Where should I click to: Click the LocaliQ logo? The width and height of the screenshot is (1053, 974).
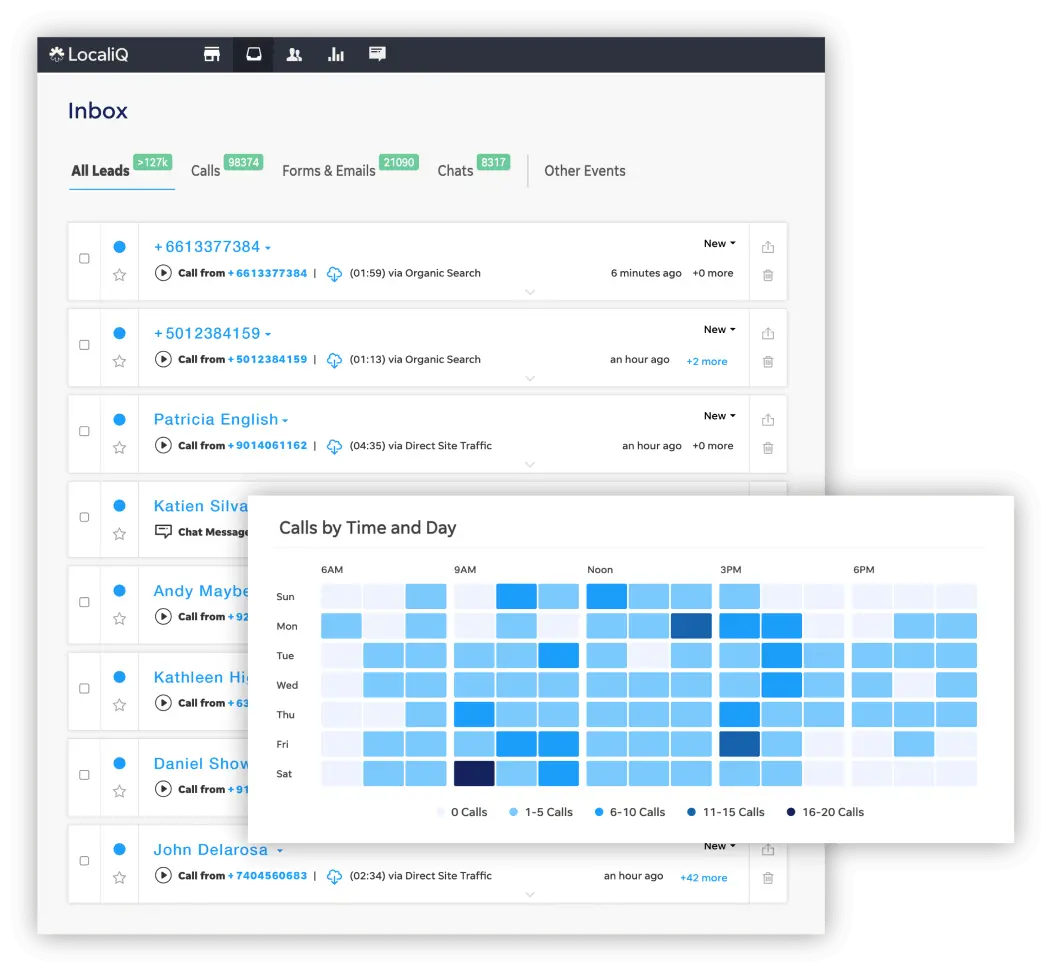click(89, 54)
